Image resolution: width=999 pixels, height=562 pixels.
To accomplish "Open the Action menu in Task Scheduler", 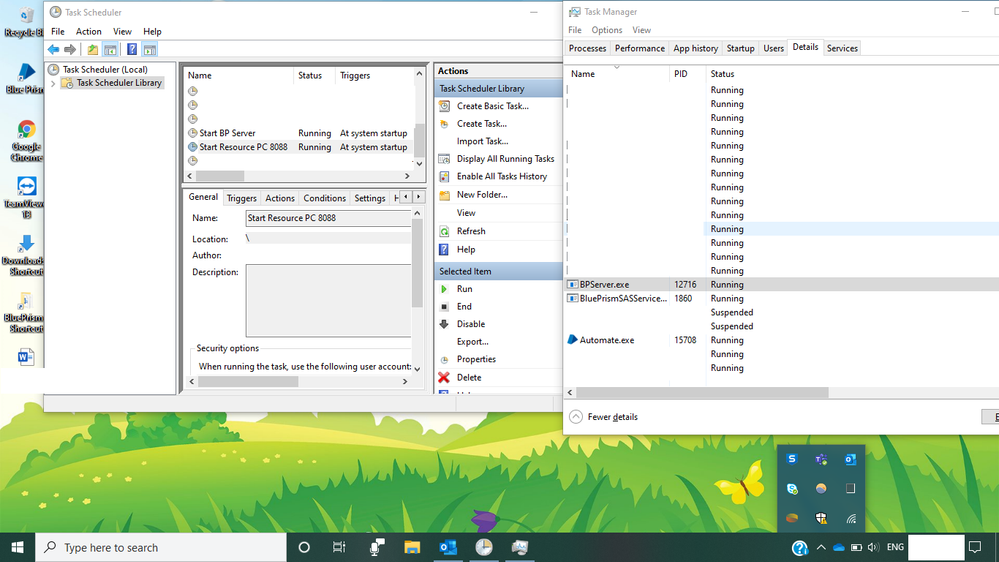I will click(89, 31).
